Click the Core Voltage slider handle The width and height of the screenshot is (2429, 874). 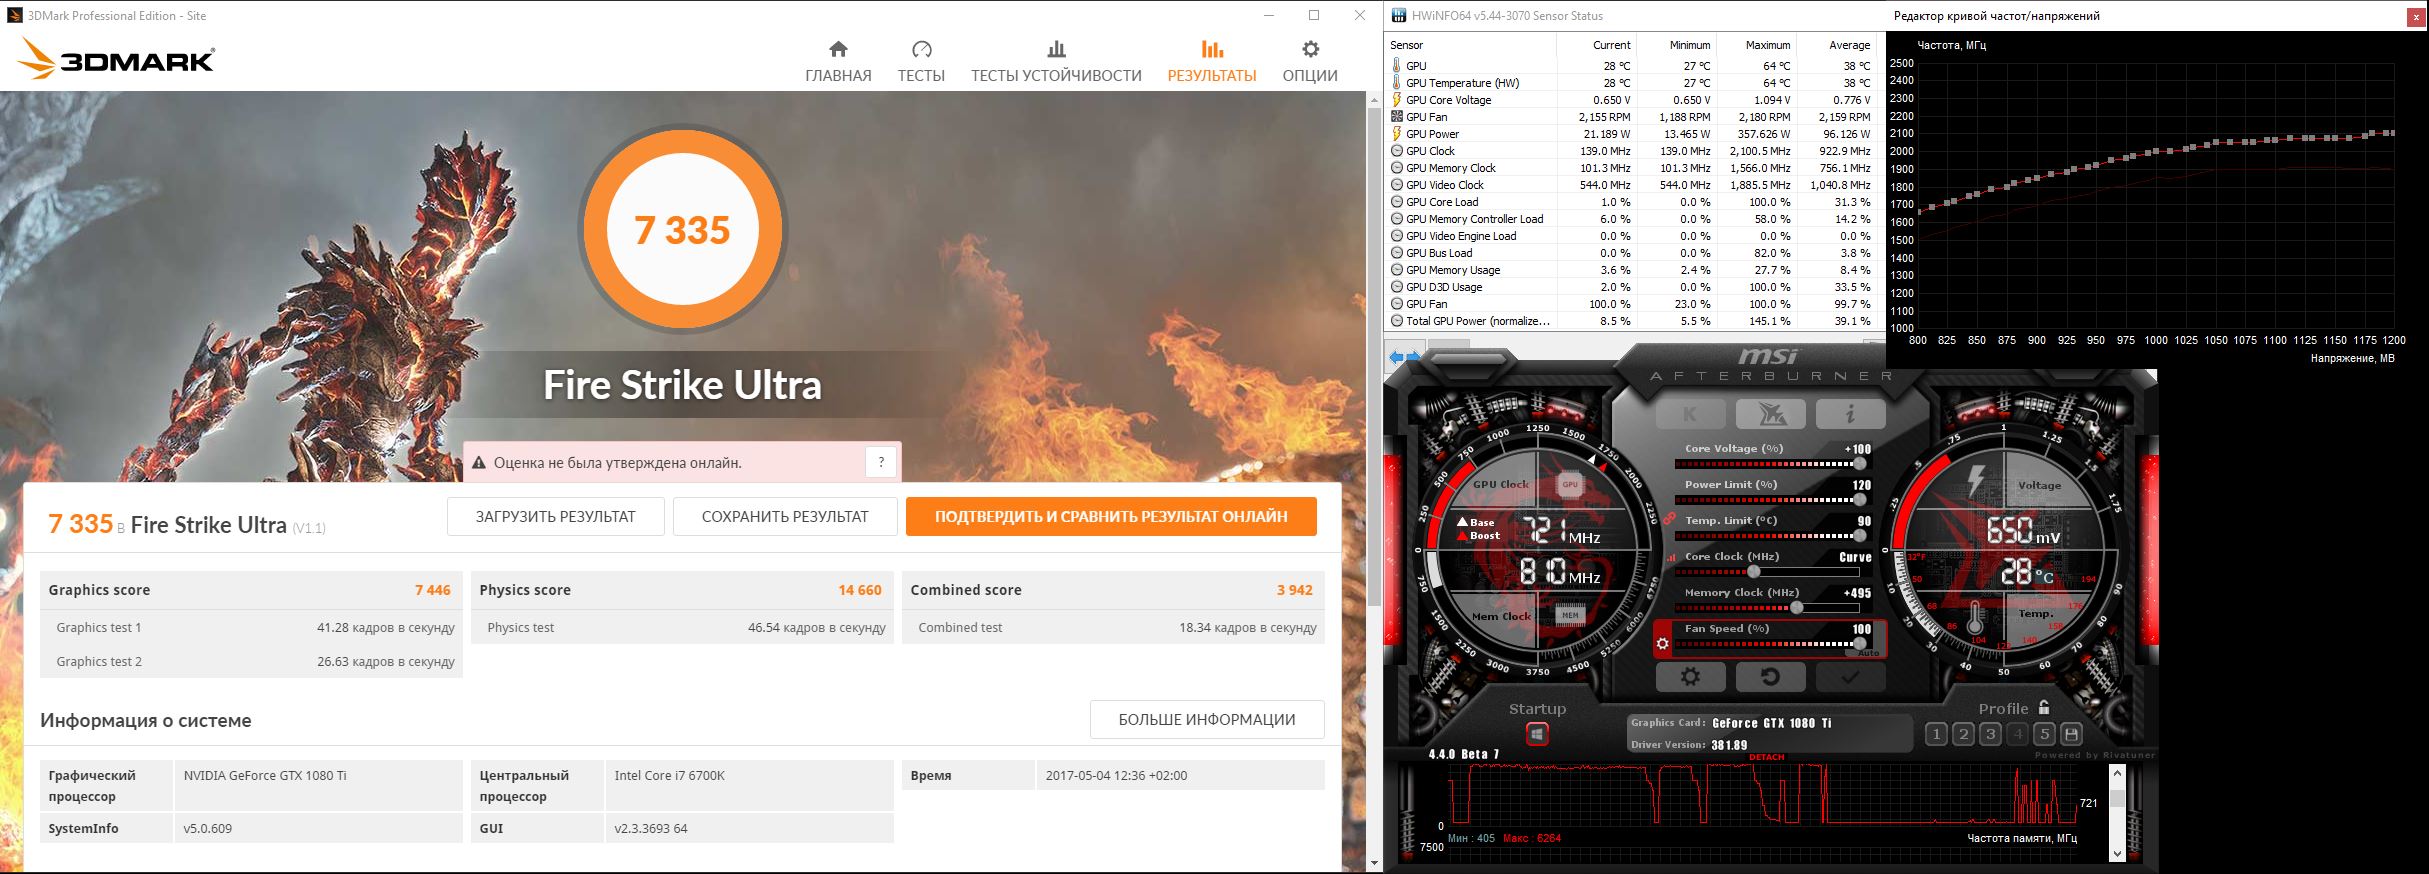1859,464
